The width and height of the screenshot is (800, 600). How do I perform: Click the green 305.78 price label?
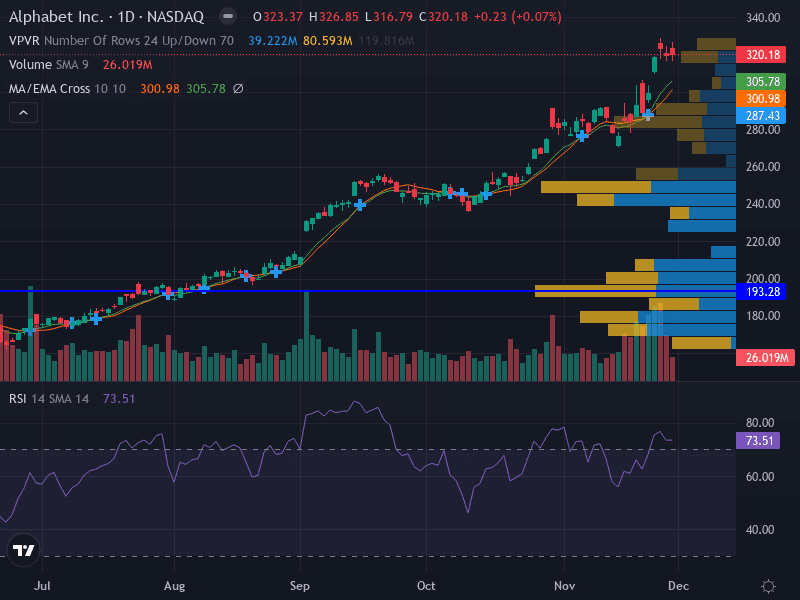(x=762, y=82)
